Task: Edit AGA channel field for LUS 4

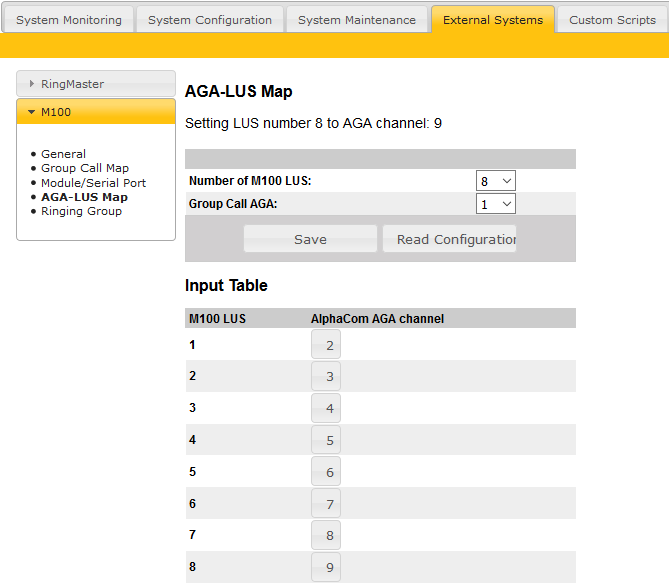Action: pyautogui.click(x=326, y=440)
